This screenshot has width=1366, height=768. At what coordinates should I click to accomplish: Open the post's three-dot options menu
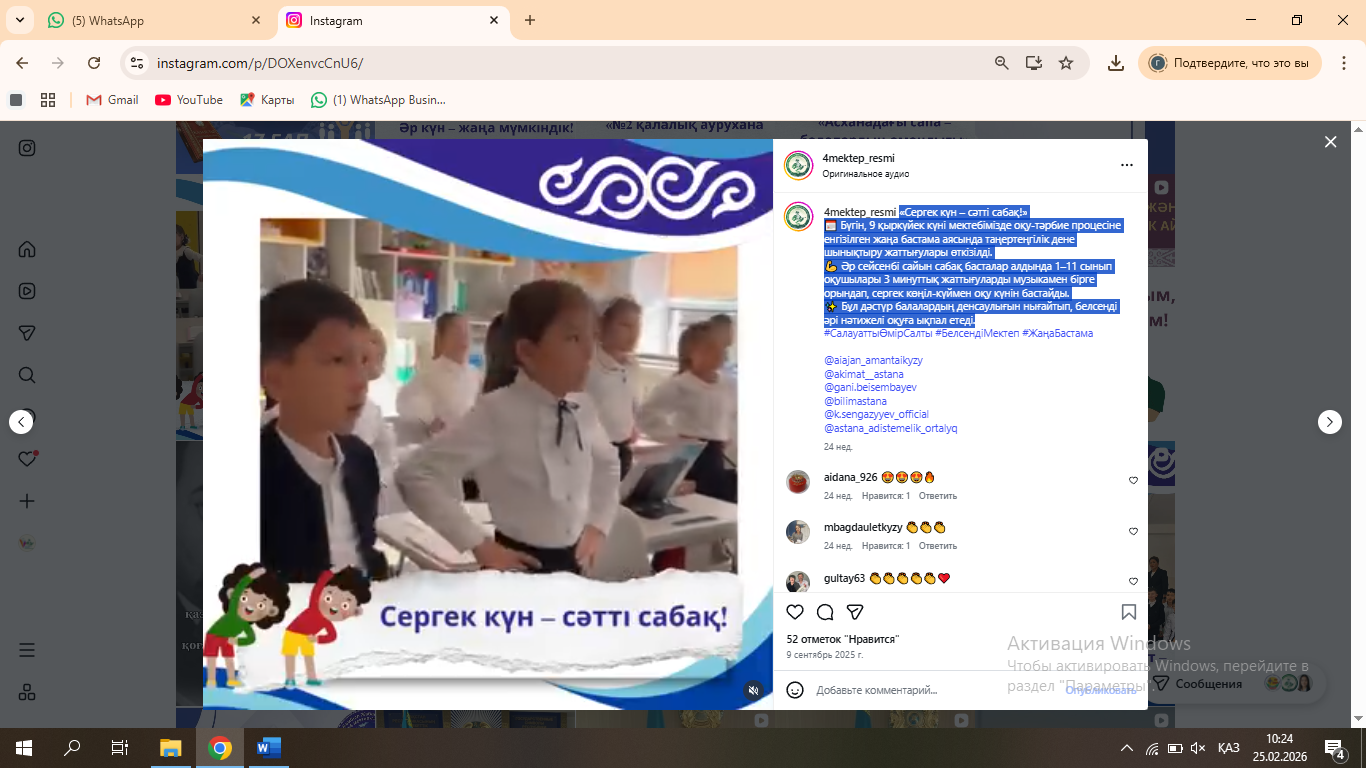click(1127, 165)
